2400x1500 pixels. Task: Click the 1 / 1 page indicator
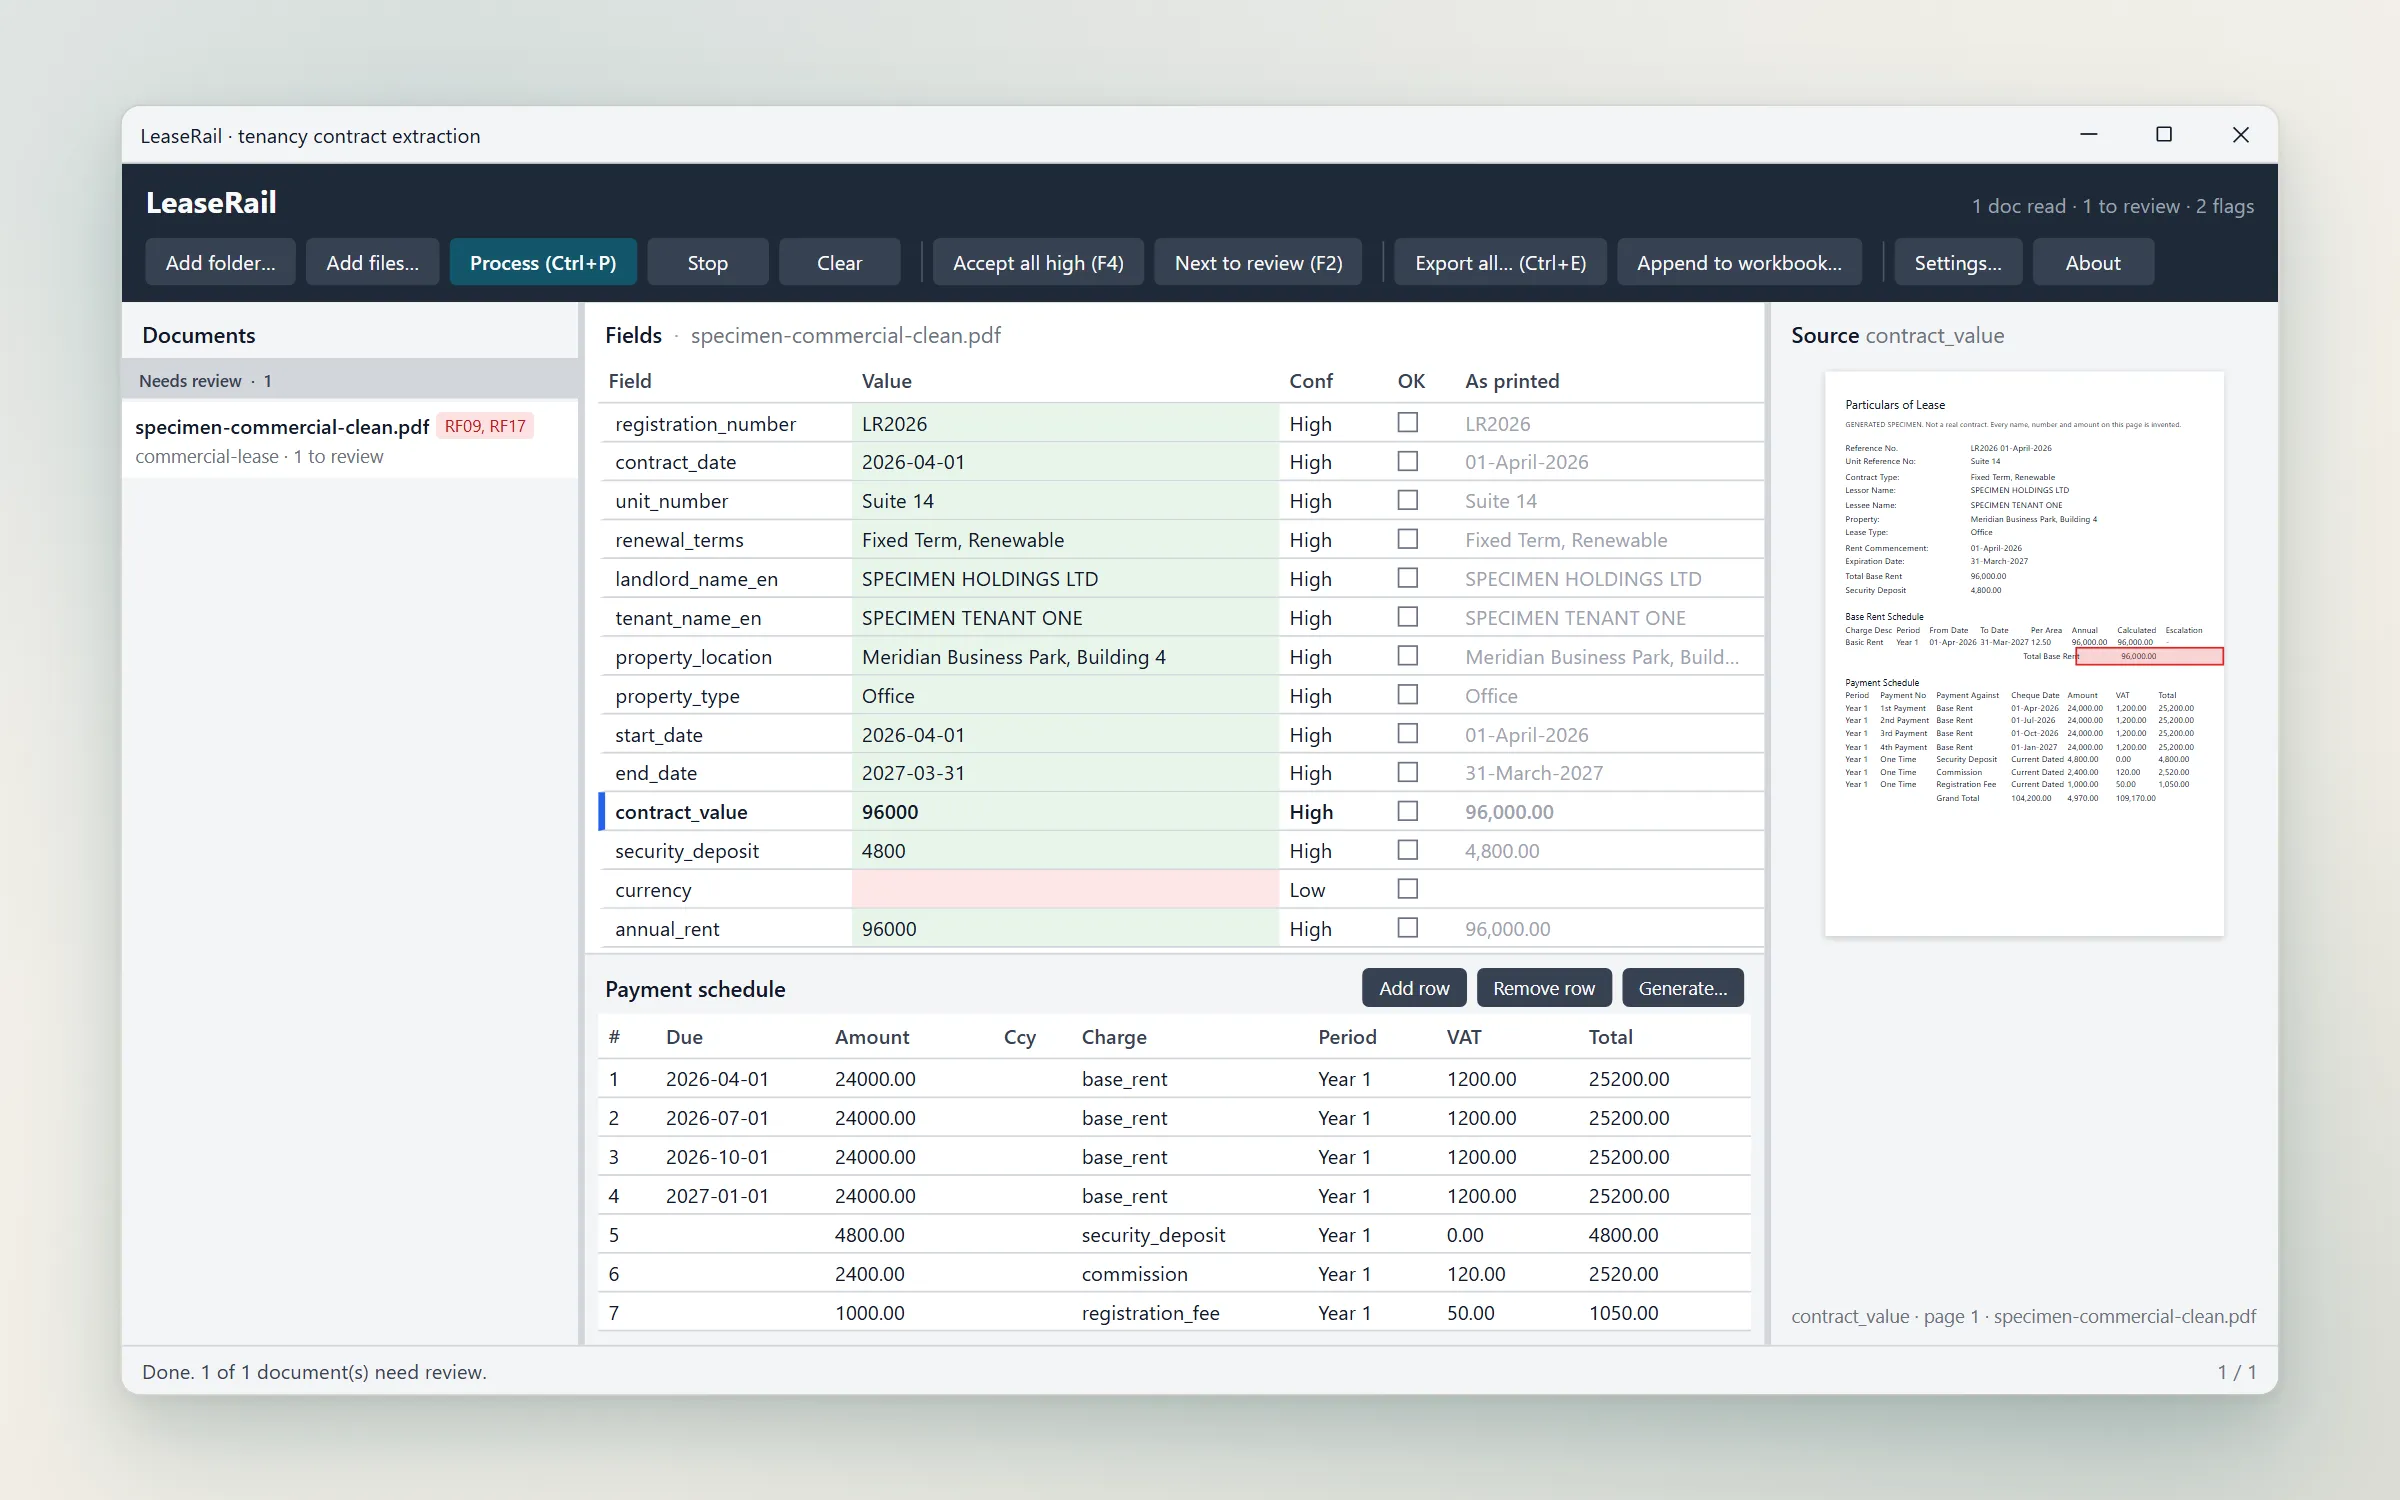pos(2236,1372)
